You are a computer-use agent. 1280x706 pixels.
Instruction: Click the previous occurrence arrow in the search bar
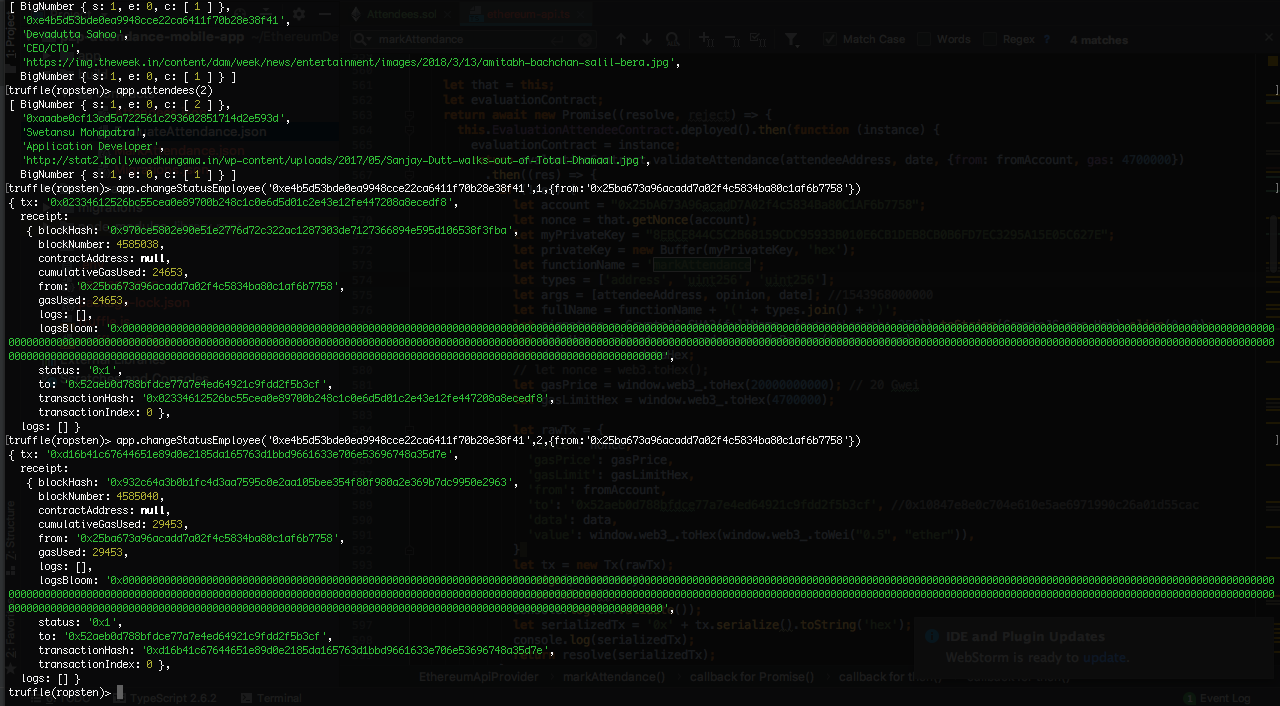point(621,39)
